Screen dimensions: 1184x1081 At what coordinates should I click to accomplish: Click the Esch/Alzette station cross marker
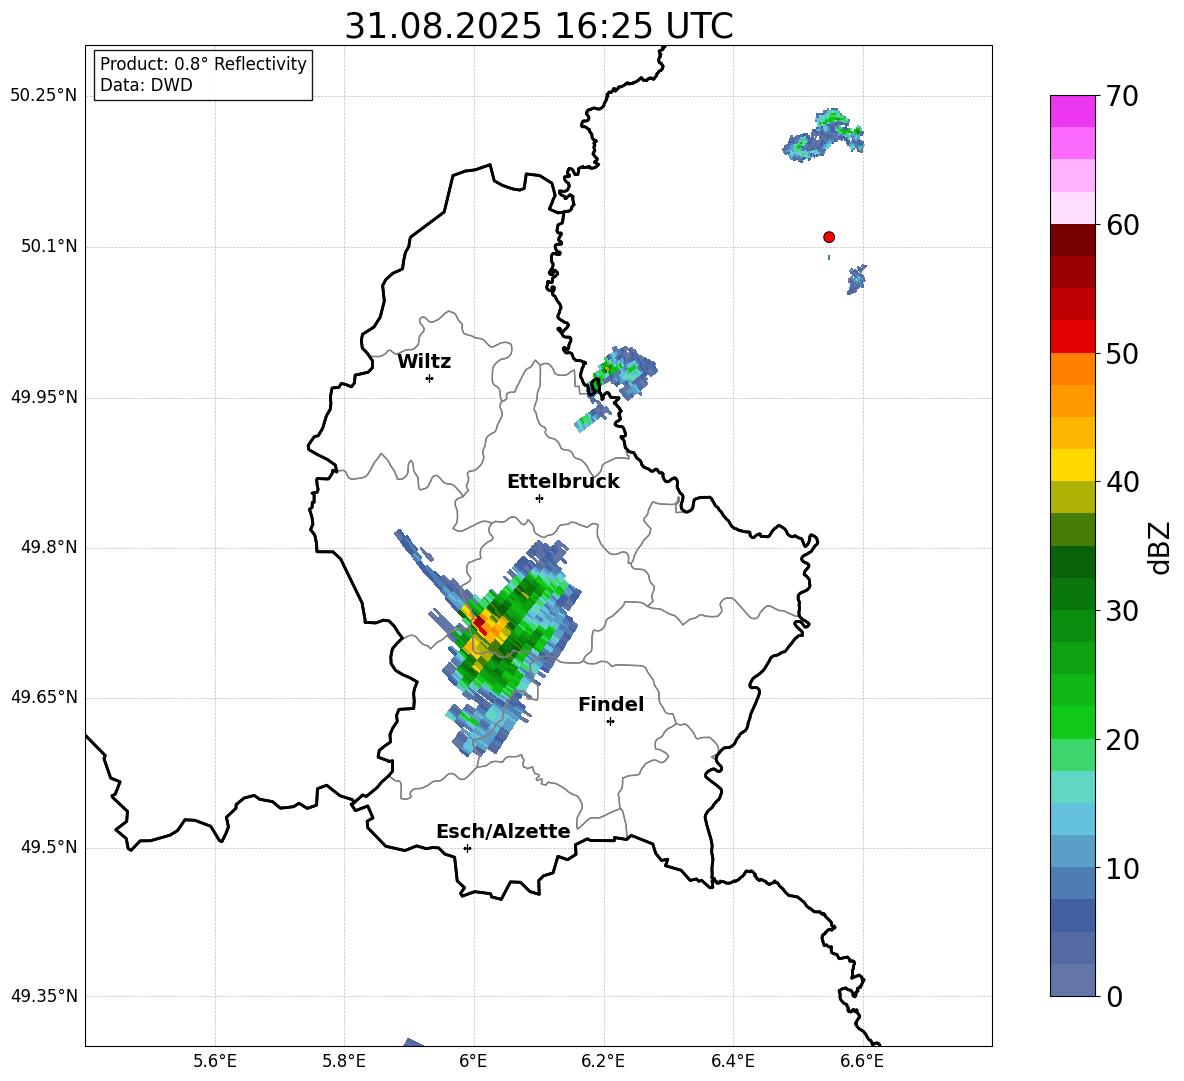tap(467, 848)
